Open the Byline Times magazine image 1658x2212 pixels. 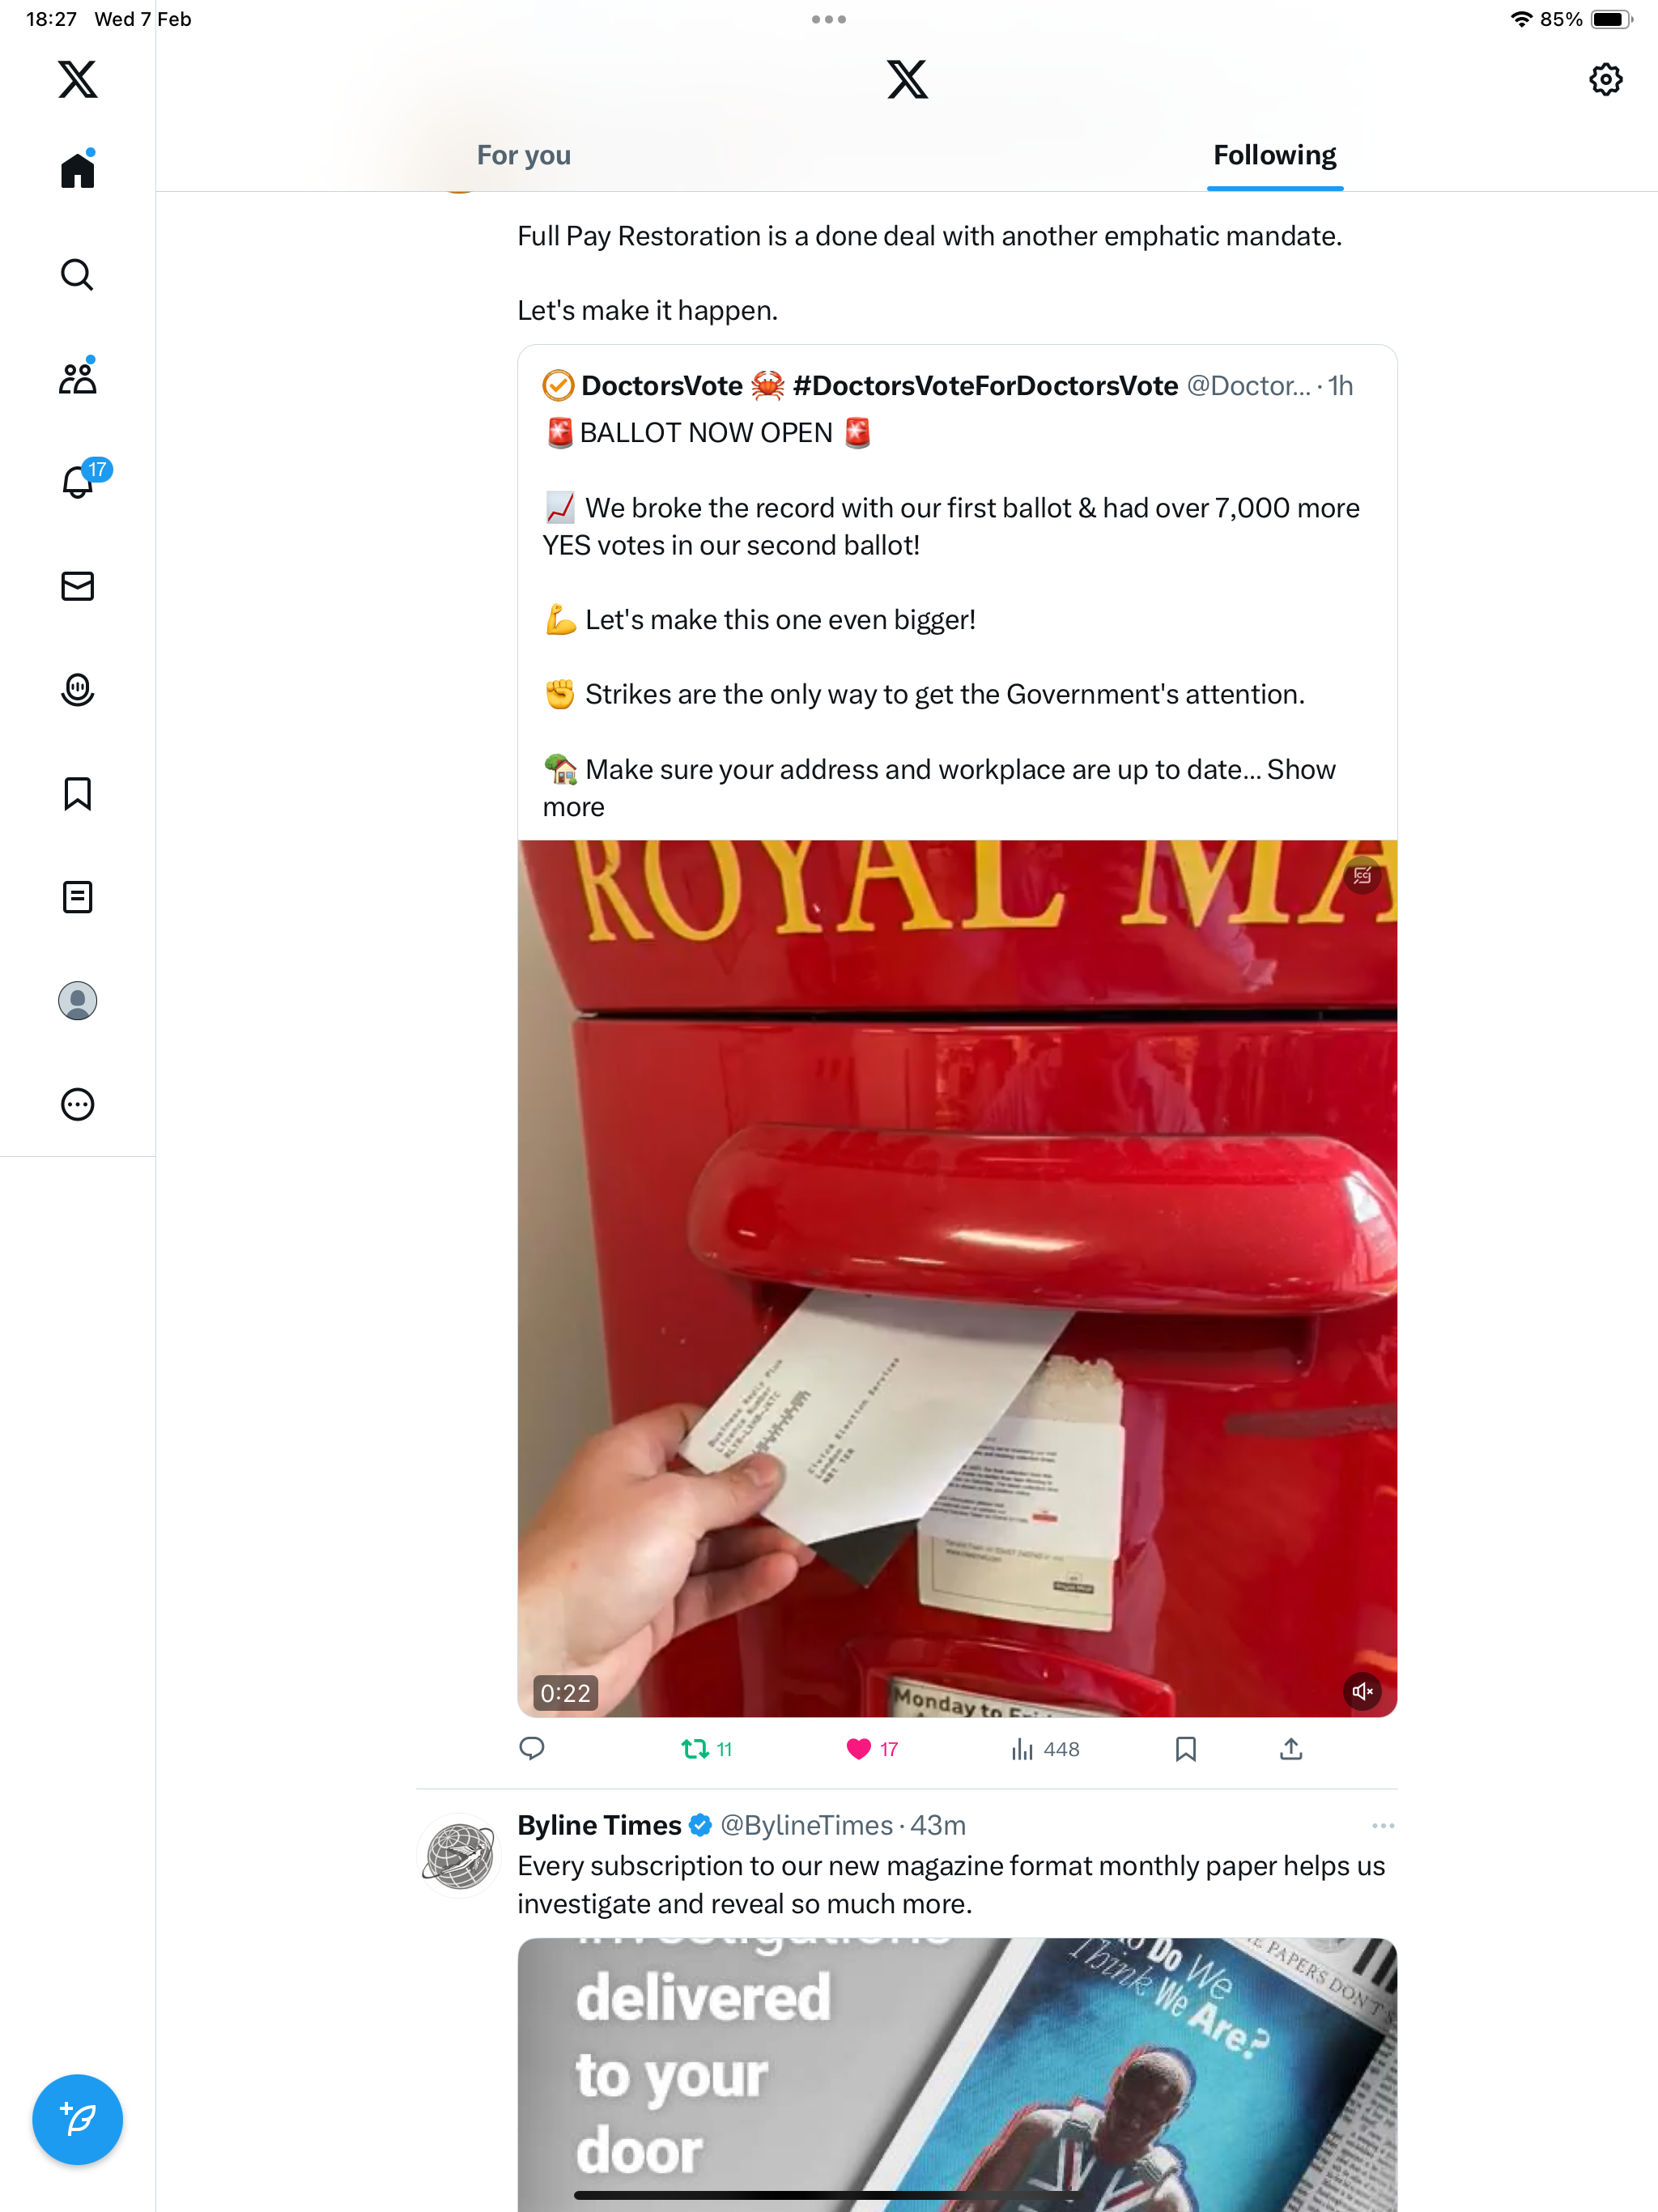(957, 2074)
